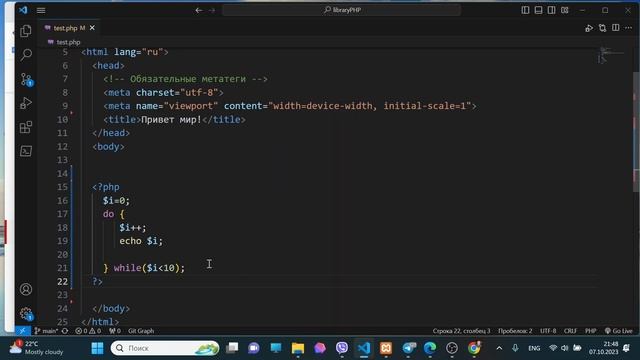
Task: Change file encoding via UTF-8
Action: click(x=548, y=331)
